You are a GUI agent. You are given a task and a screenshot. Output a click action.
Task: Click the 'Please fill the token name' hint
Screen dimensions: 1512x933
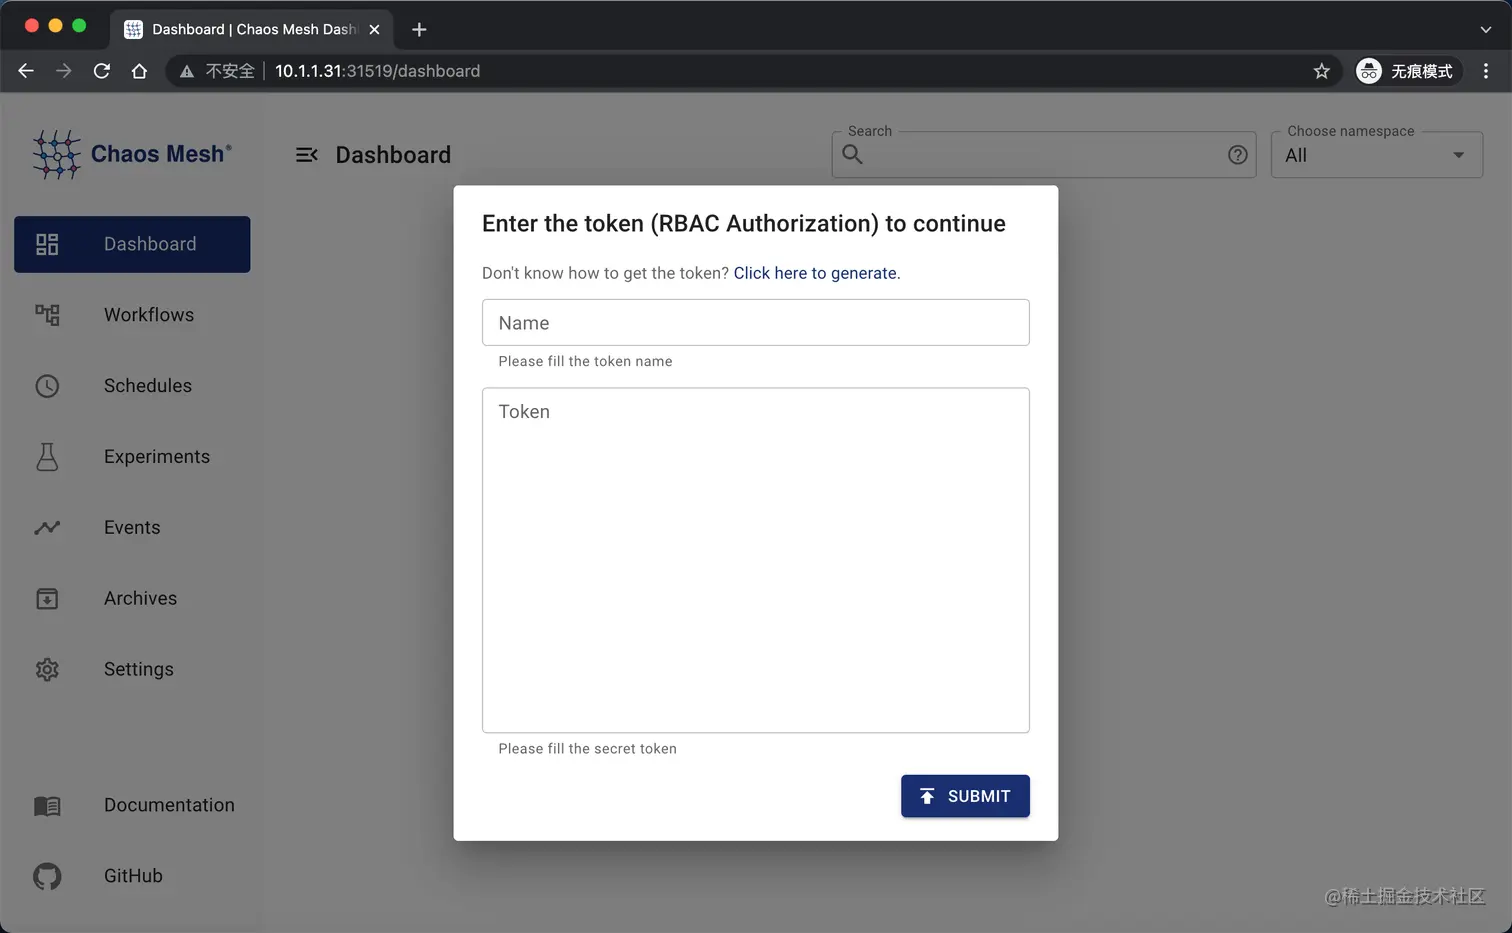pos(586,362)
